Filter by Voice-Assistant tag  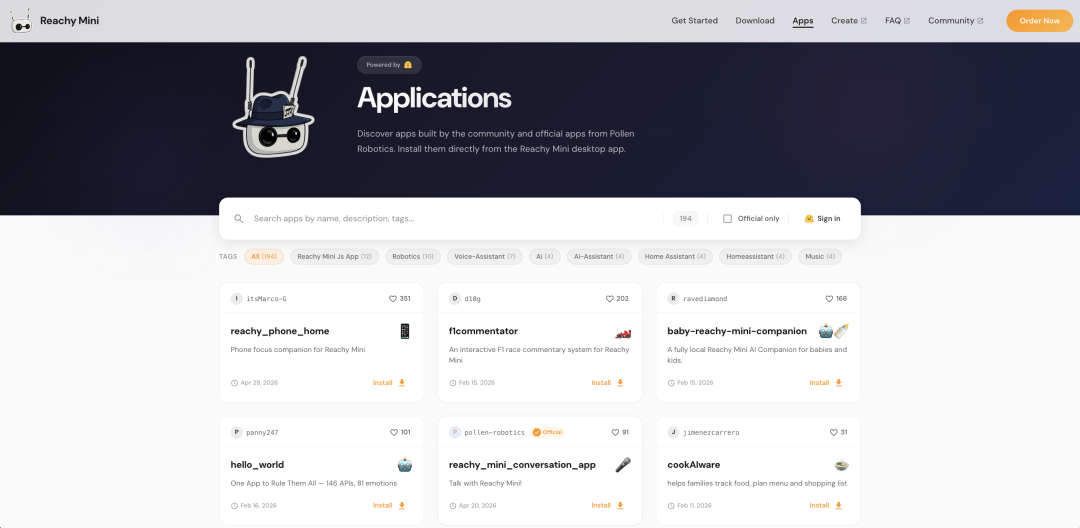[x=484, y=256]
